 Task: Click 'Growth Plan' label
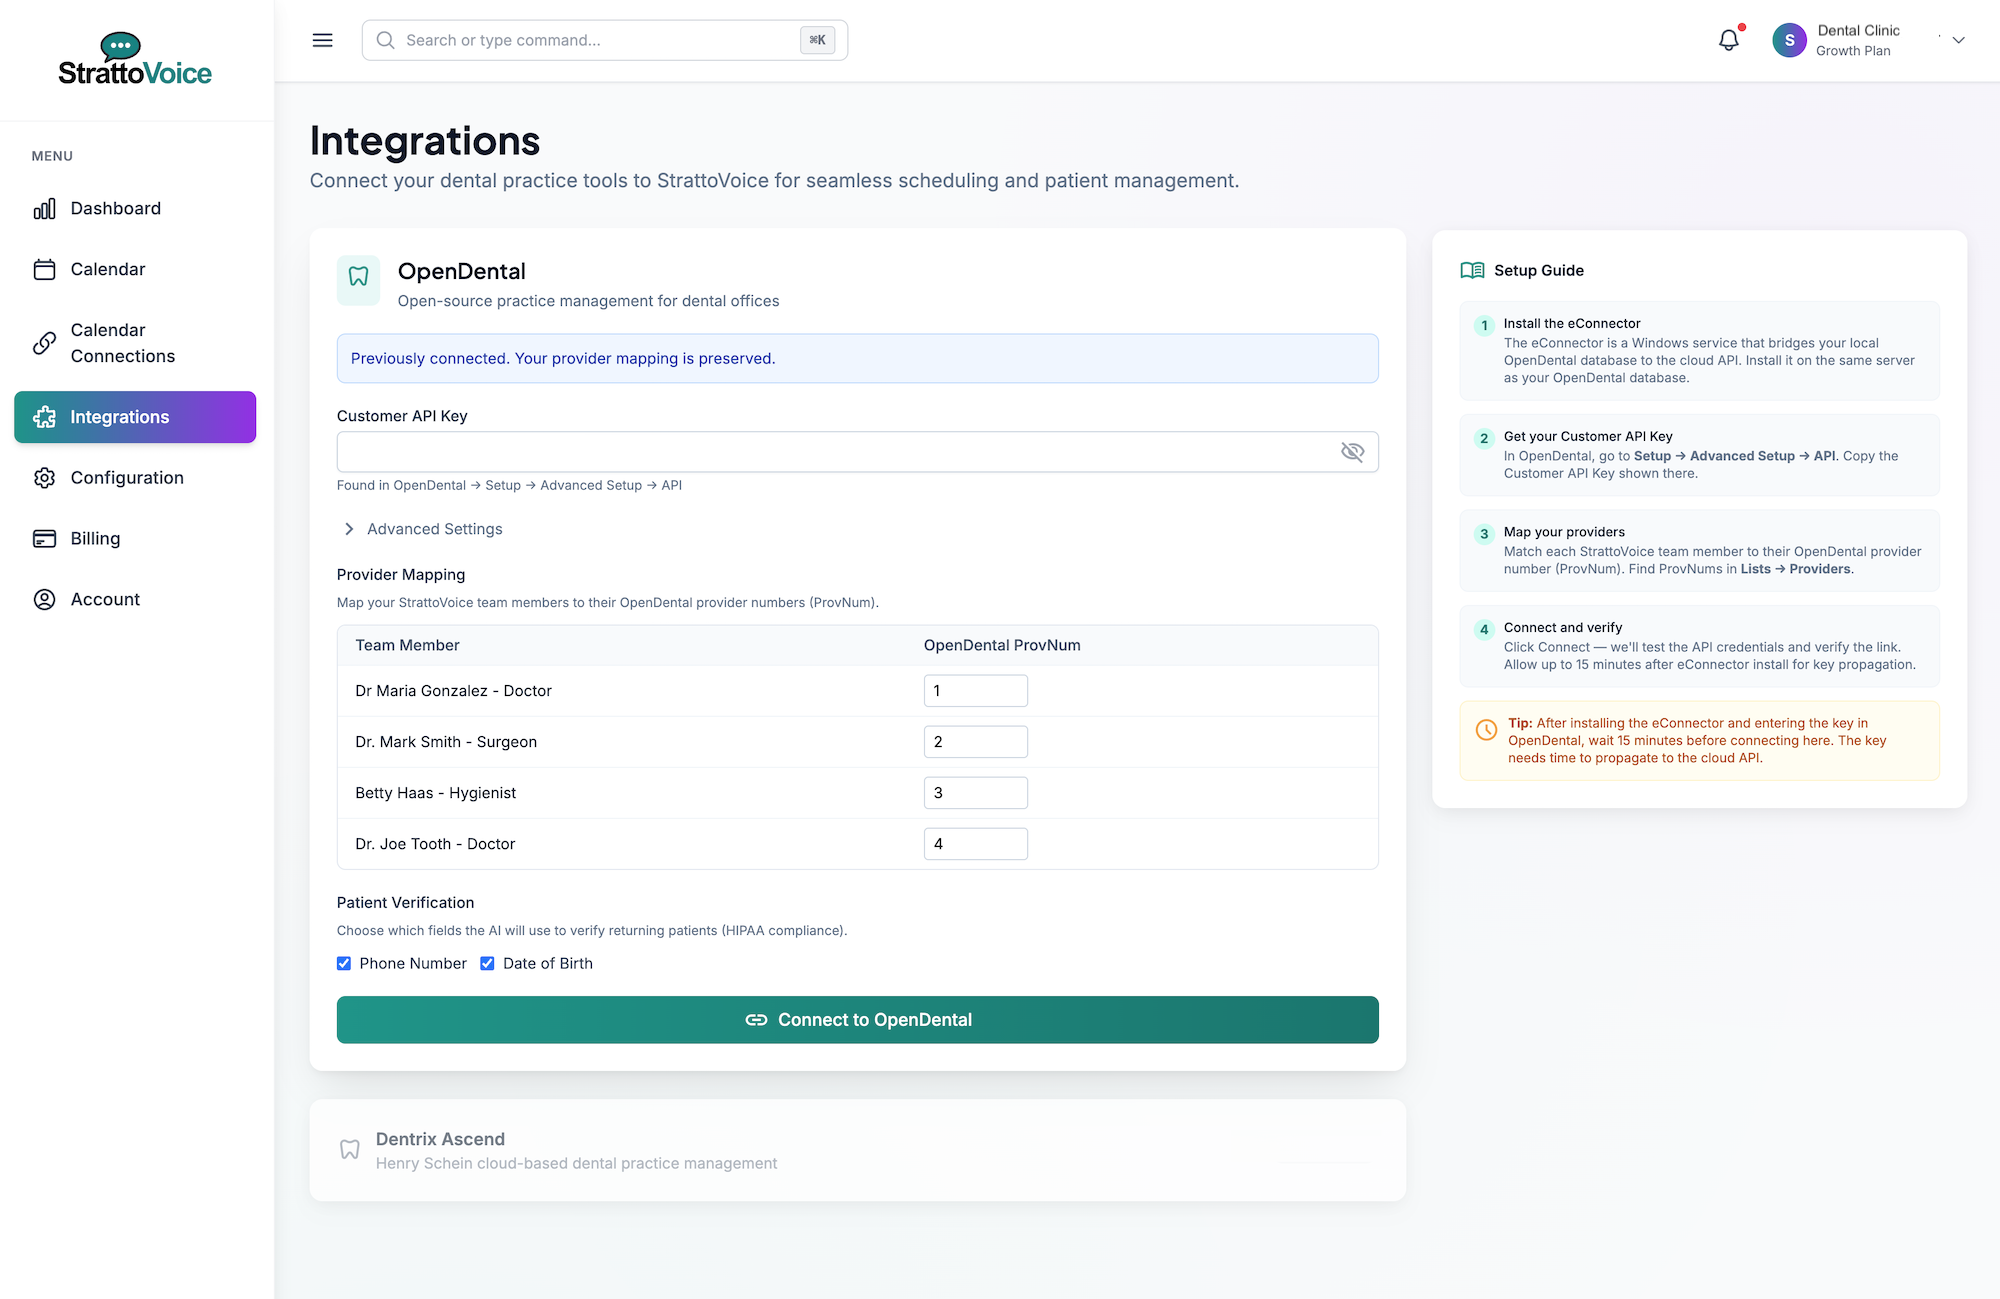(1853, 51)
